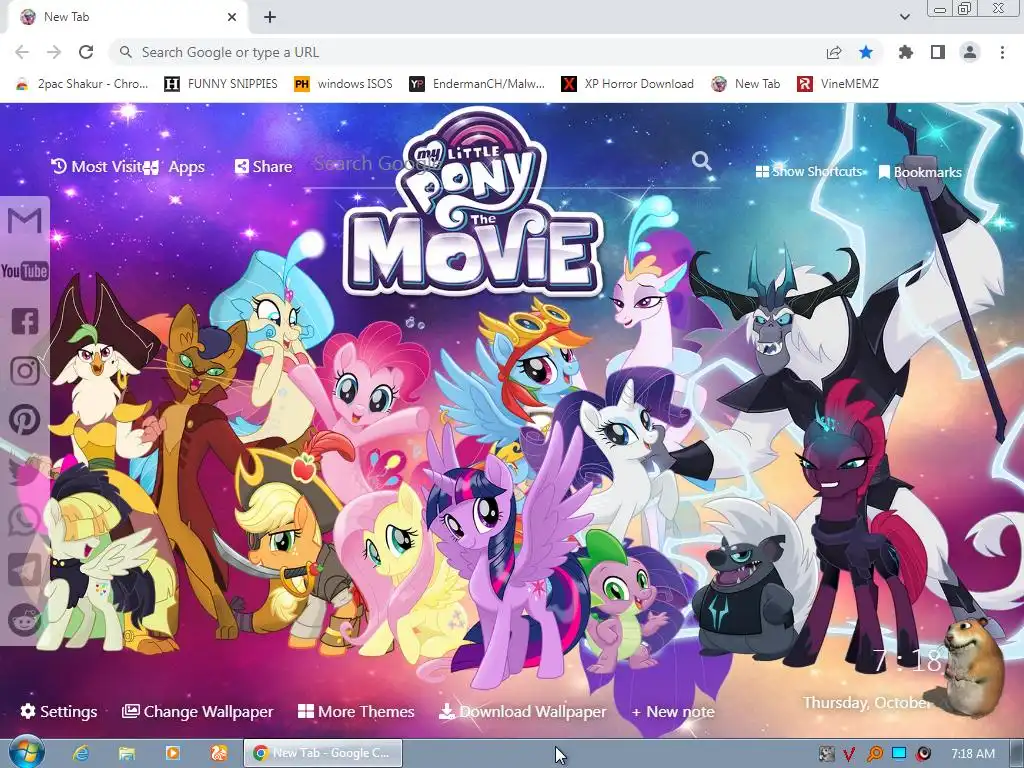
Task: Open New Tab bookmark in bookmarks bar
Action: 746,84
